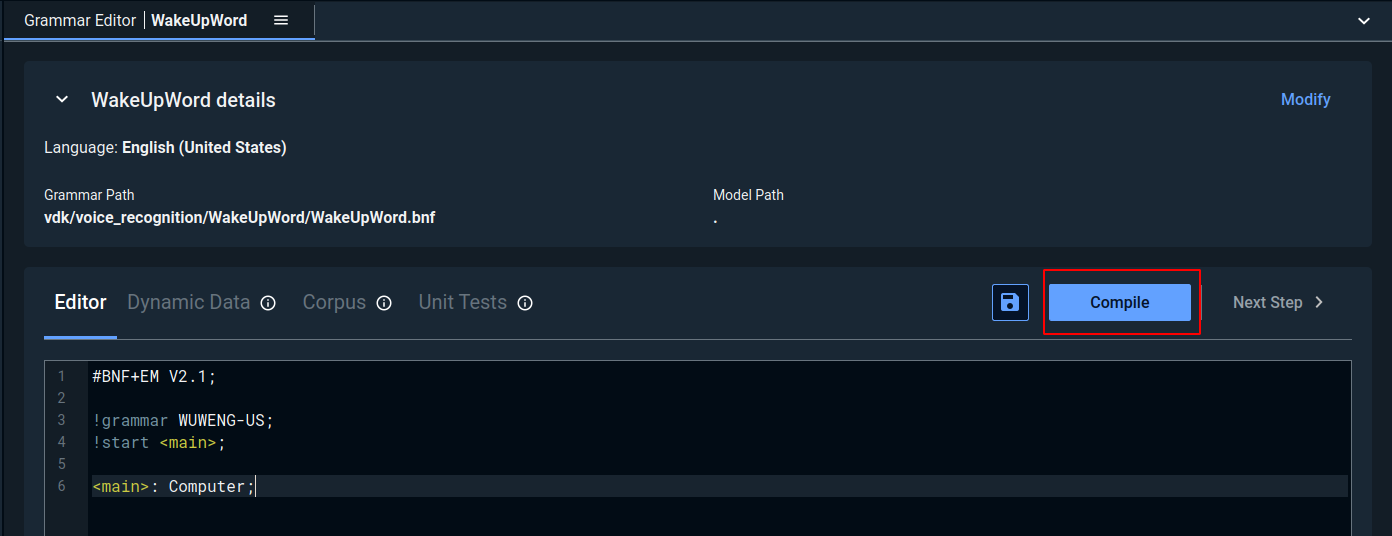Screen dimensions: 1392x536
Task: Select the Grammar Editor panel title
Action: tap(80, 20)
